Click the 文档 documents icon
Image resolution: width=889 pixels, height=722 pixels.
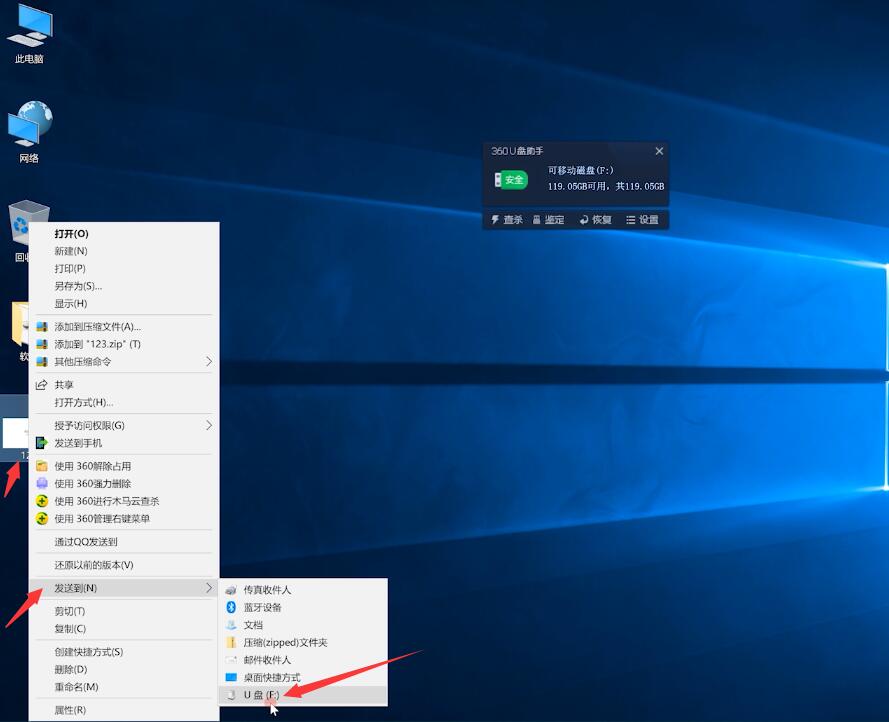[x=231, y=625]
